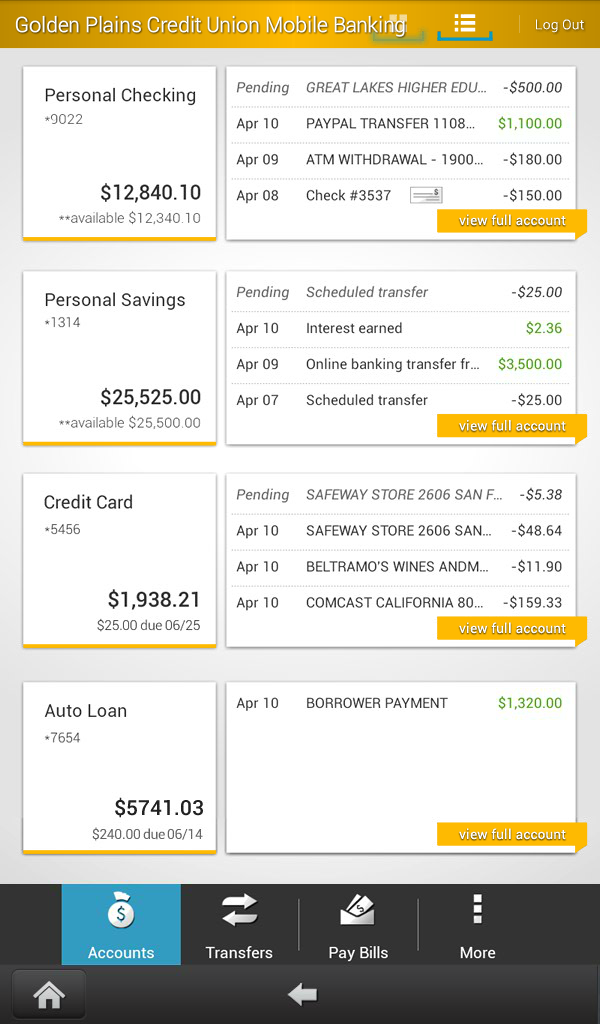Switch to the Transfers tab
The image size is (600, 1024).
tap(239, 924)
